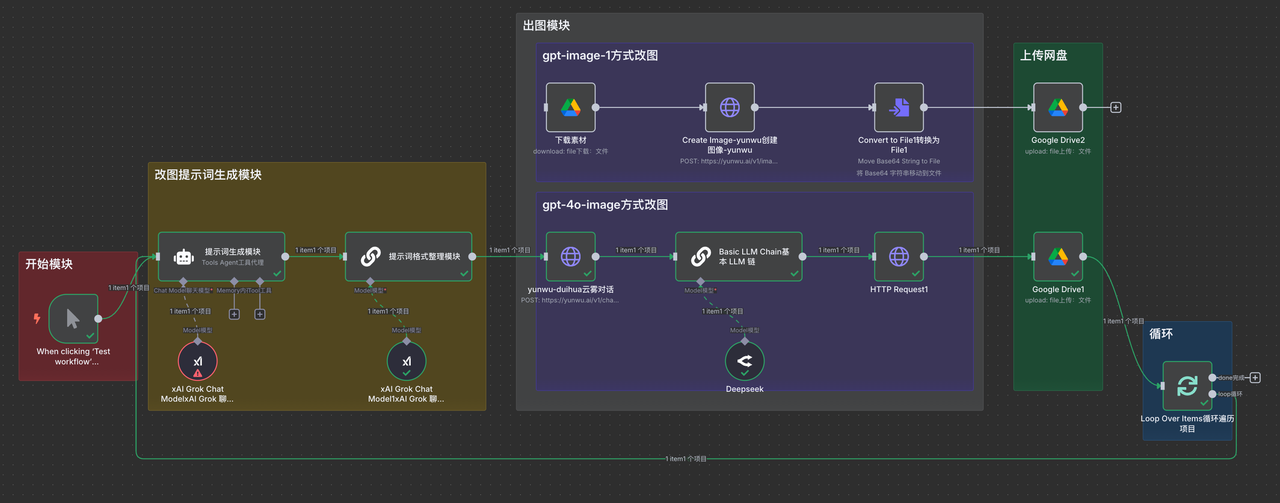Open the Google Drive2 upload node
This screenshot has height=503, width=1280.
pos(1058,107)
